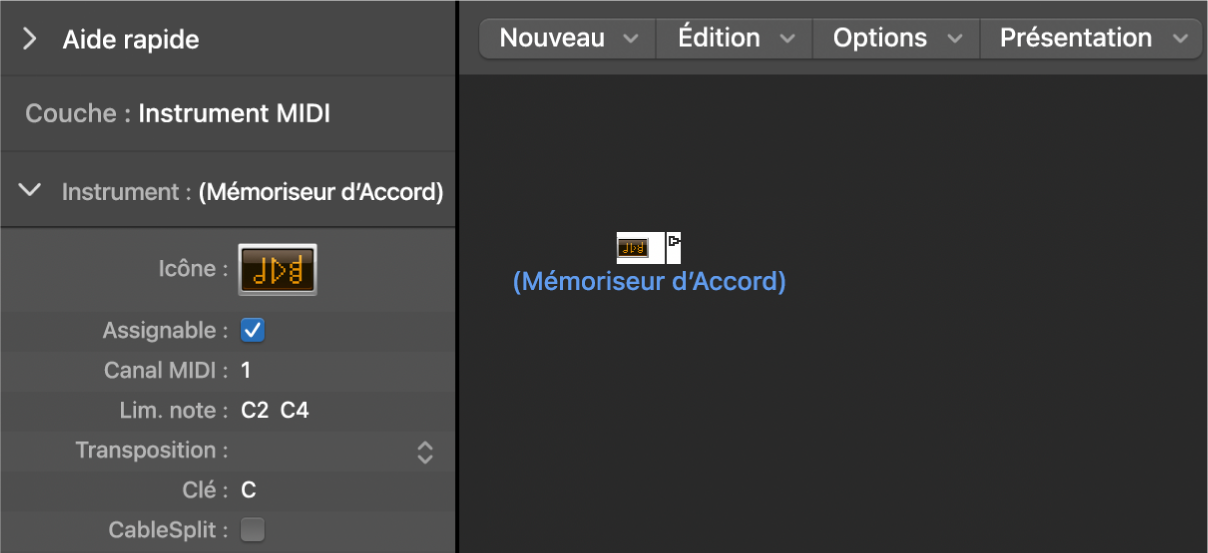Open the Présentation menu

click(x=1092, y=38)
